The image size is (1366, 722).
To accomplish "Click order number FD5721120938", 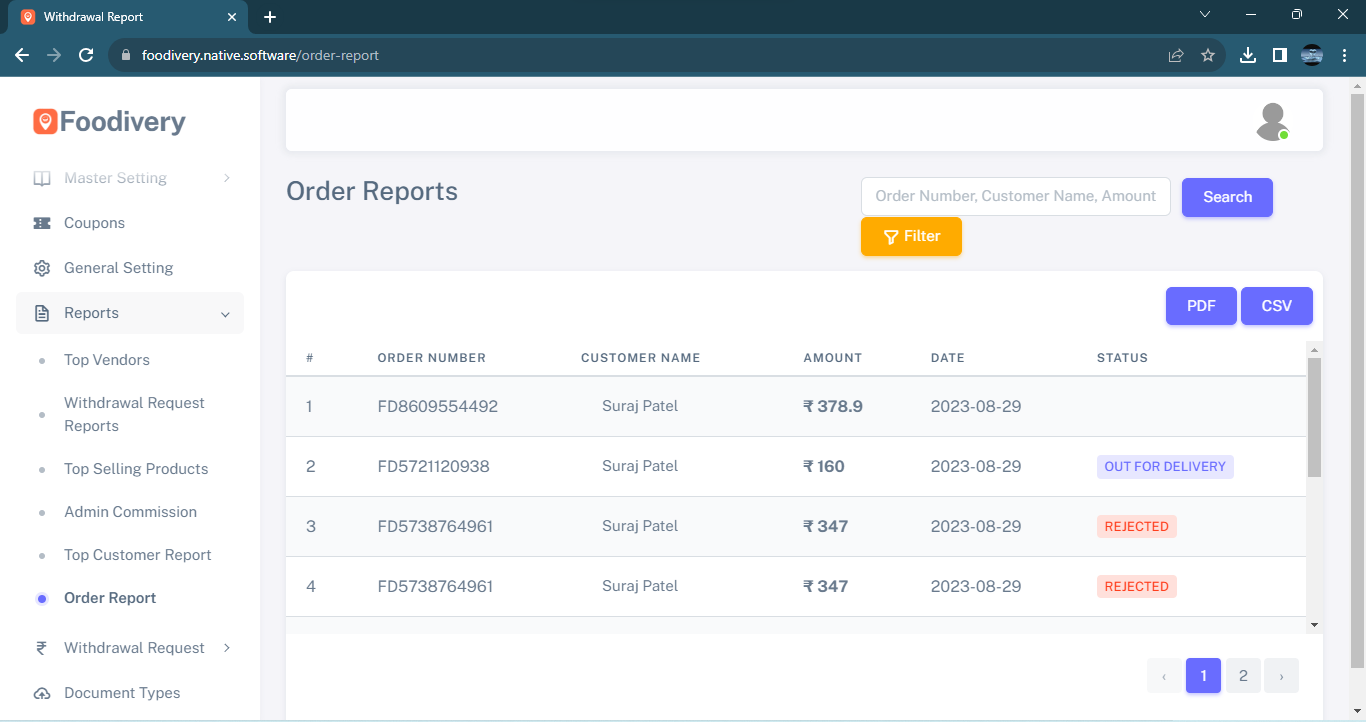I will point(433,467).
